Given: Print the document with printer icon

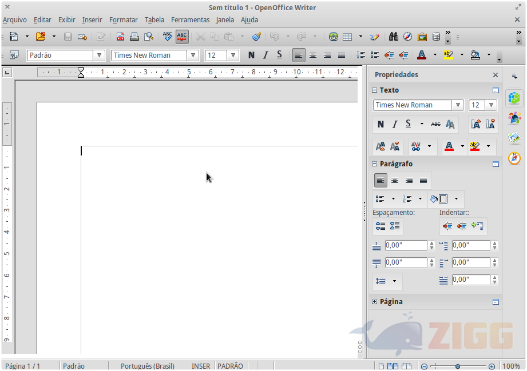Looking at the screenshot, I should click(x=134, y=37).
